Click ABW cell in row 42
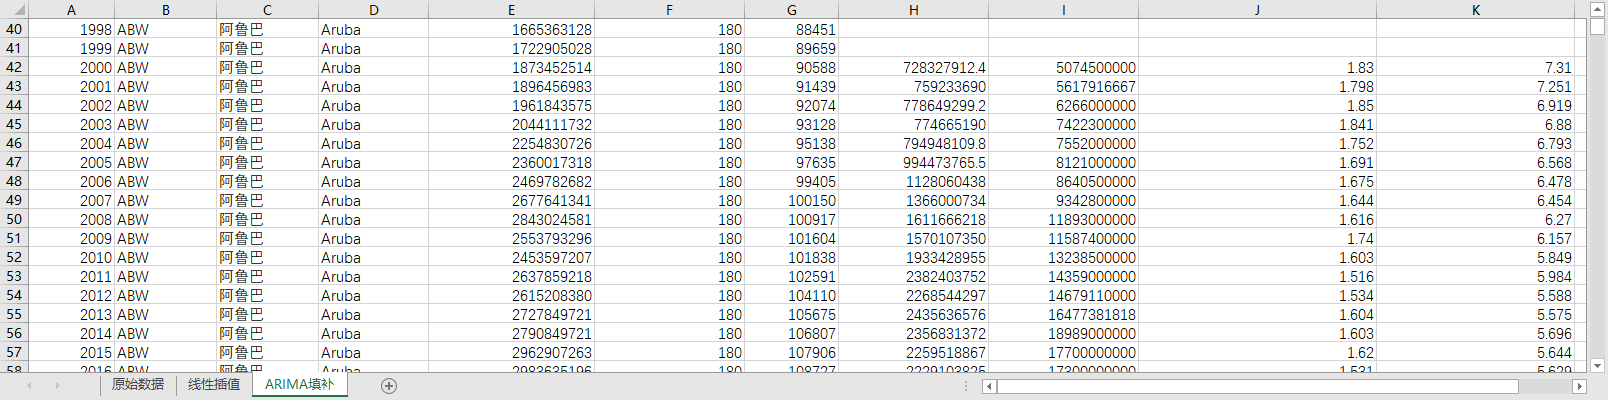 coord(165,68)
